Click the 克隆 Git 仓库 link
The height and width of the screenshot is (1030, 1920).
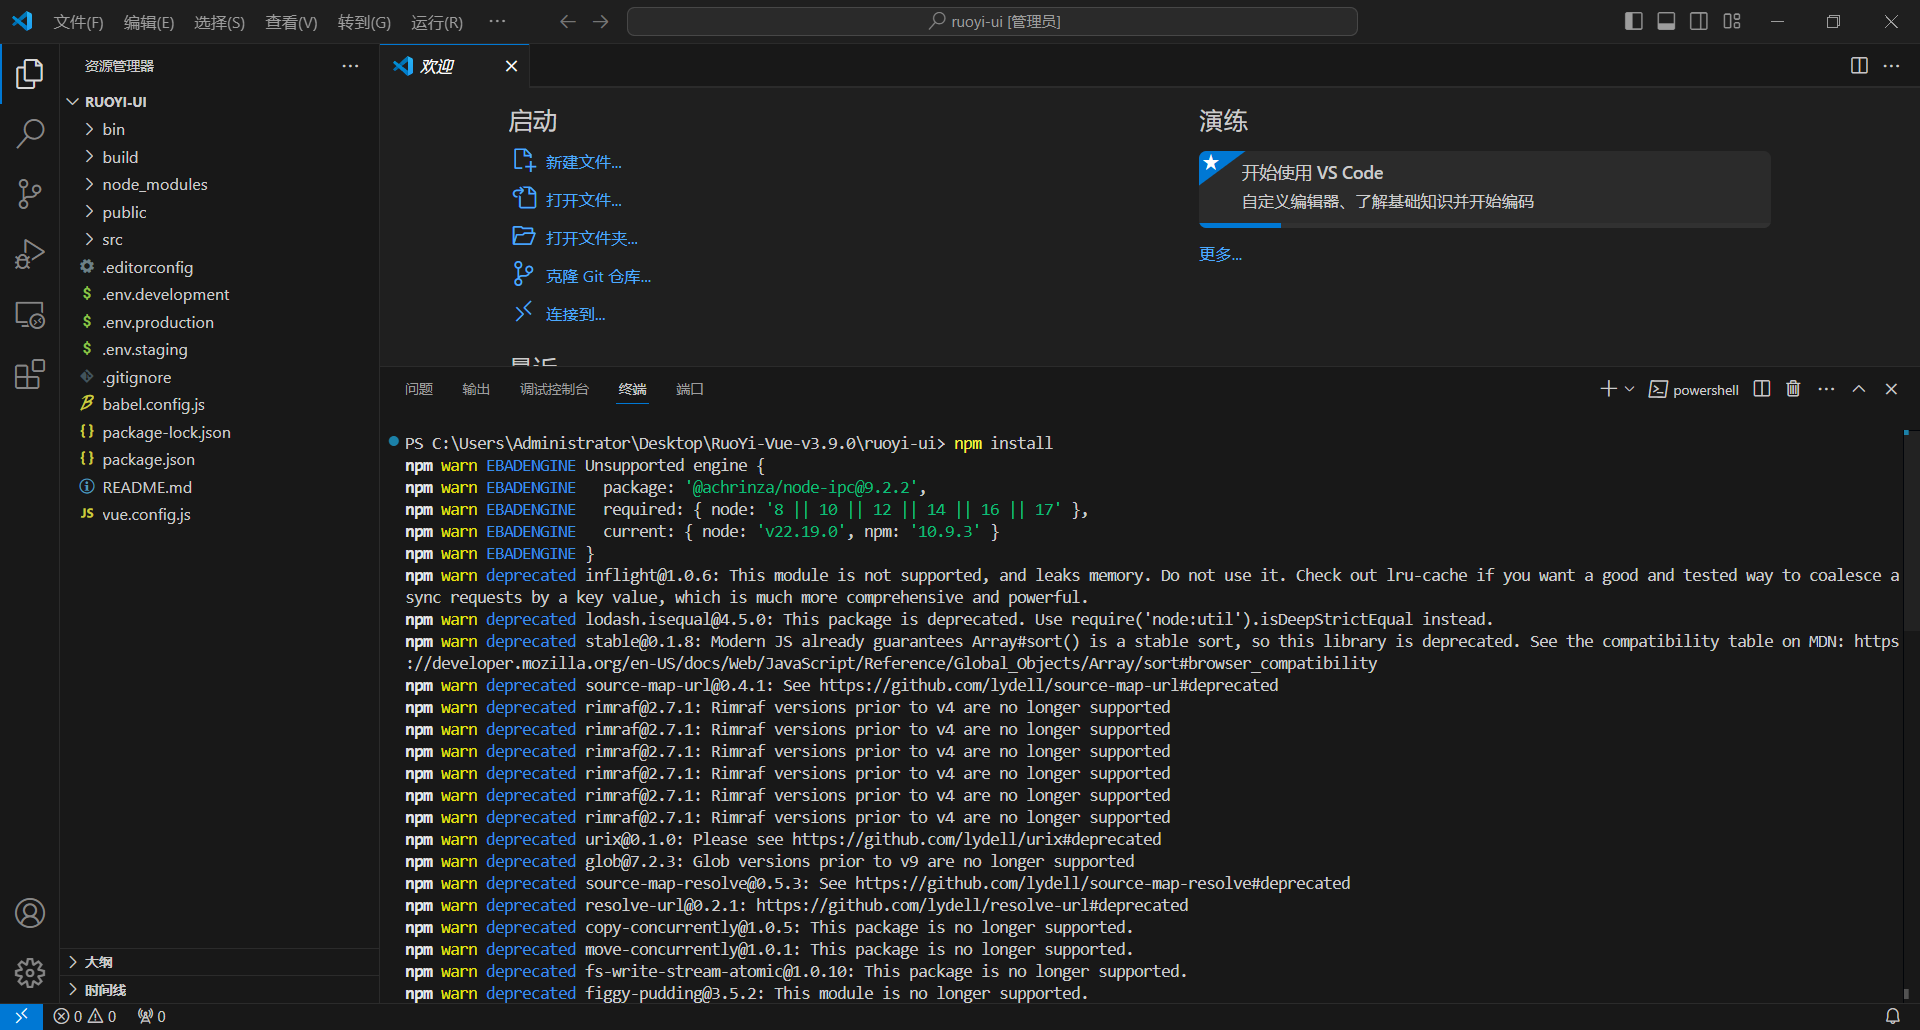tap(598, 277)
